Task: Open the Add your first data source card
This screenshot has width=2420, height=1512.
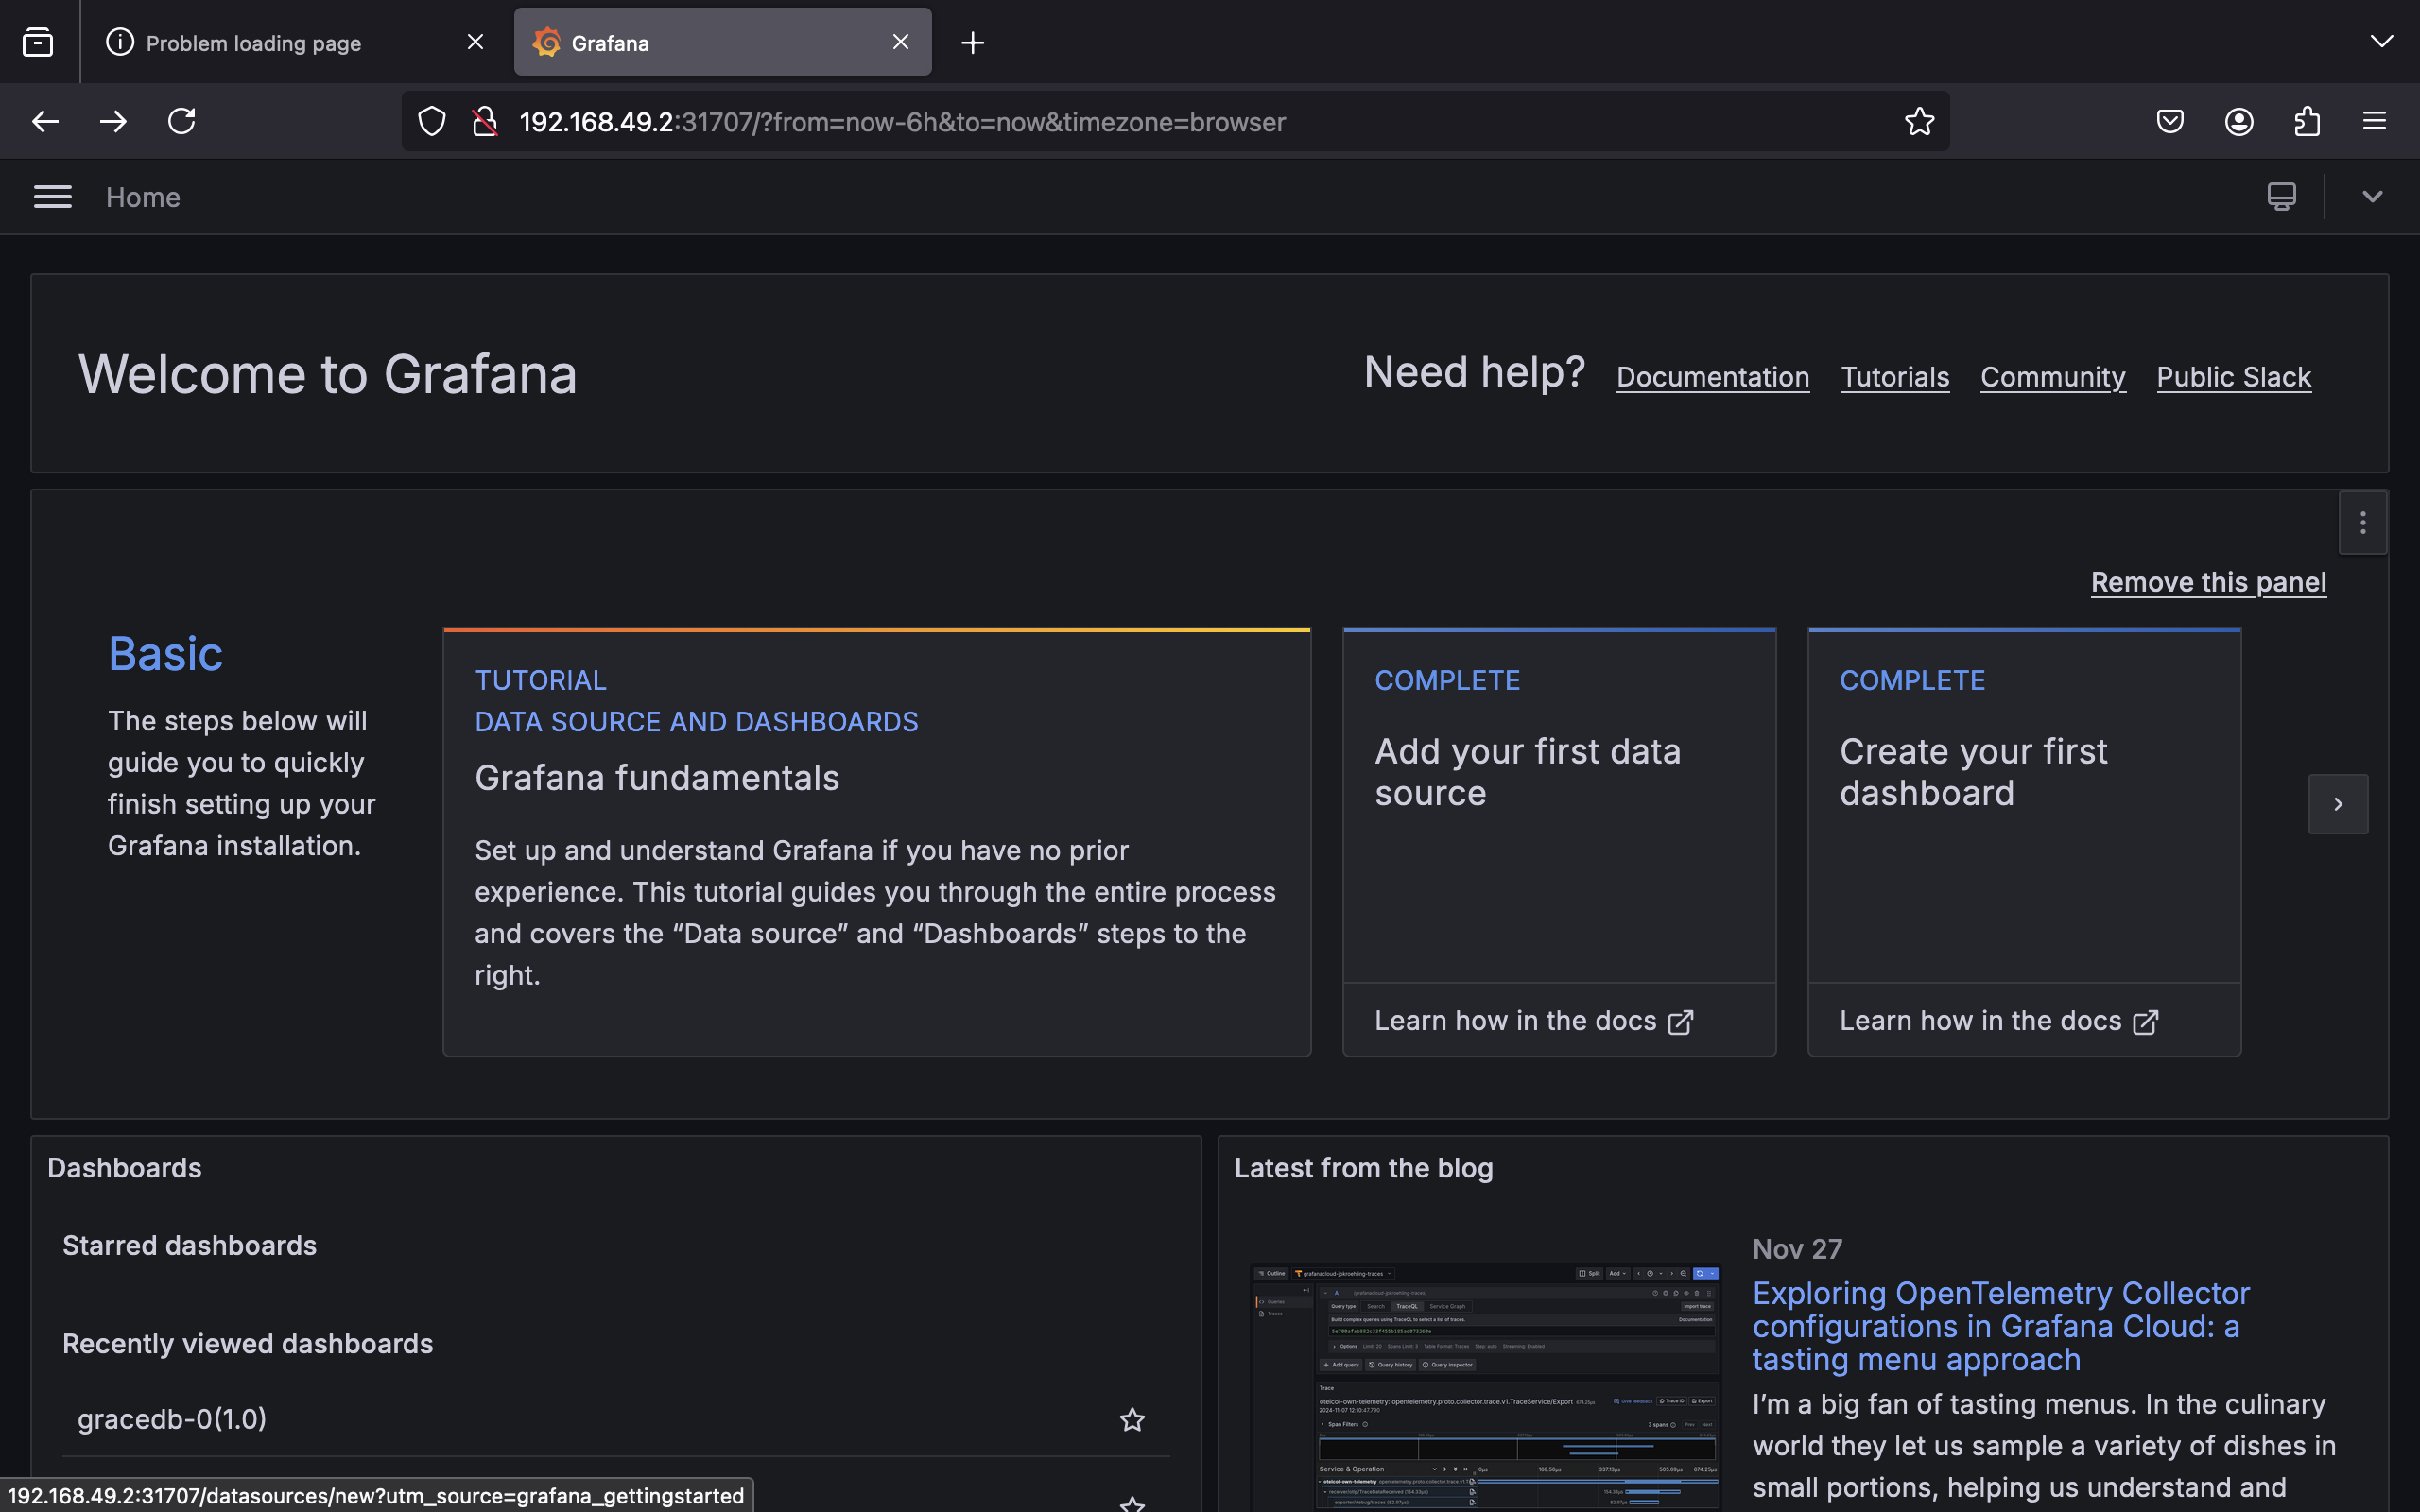Action: point(1559,805)
